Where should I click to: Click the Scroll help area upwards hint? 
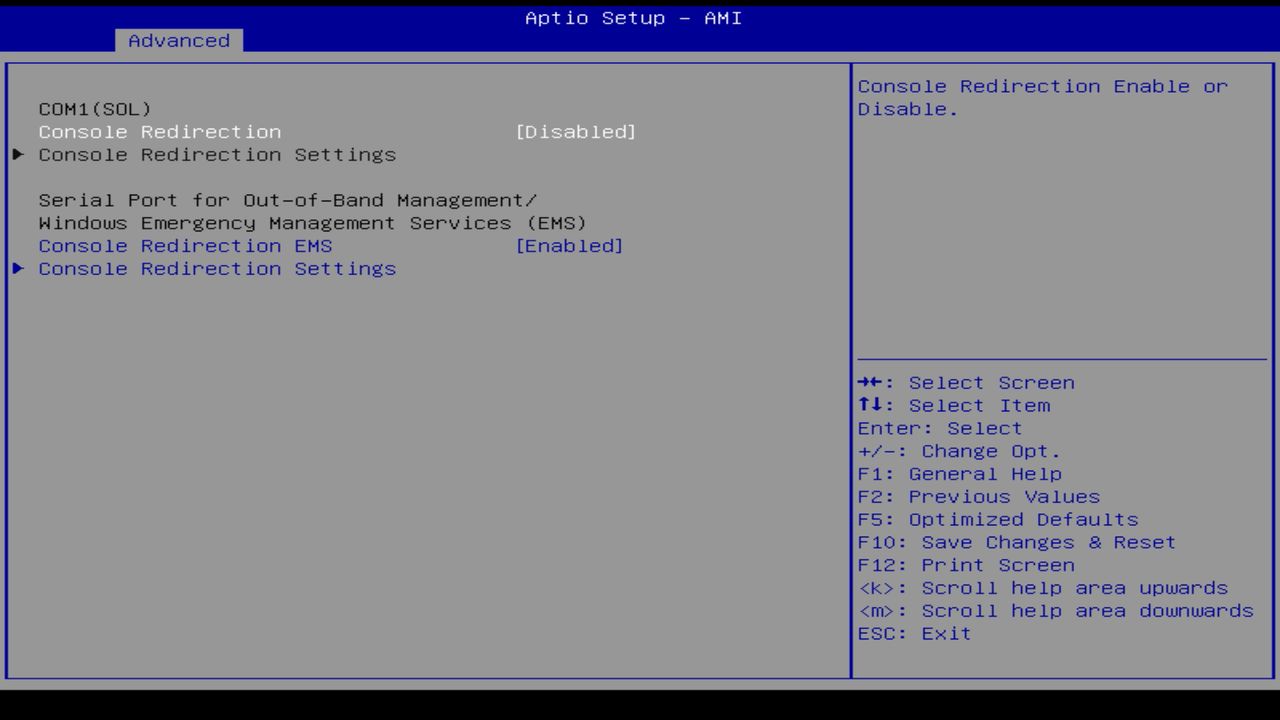pos(1042,587)
